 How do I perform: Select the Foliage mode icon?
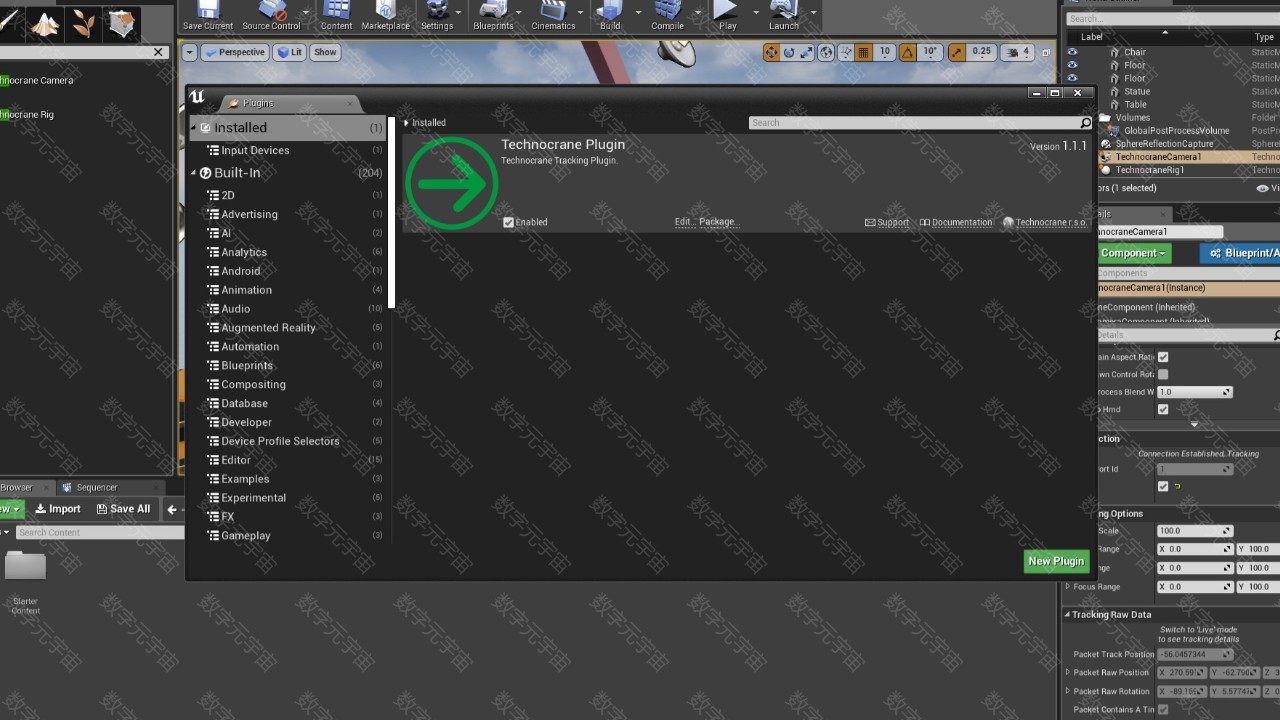point(84,23)
